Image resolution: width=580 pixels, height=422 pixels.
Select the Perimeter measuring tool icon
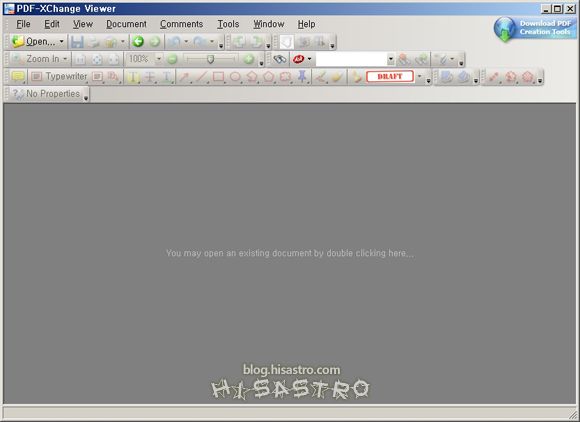510,77
